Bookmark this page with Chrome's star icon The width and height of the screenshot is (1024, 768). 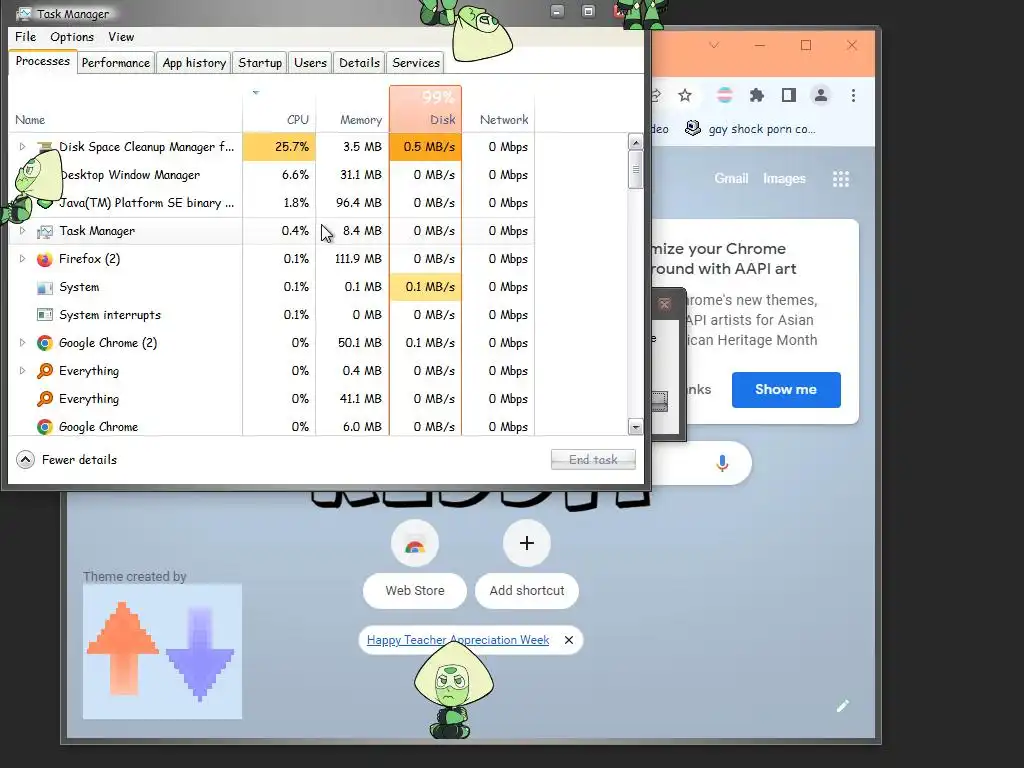coord(684,95)
